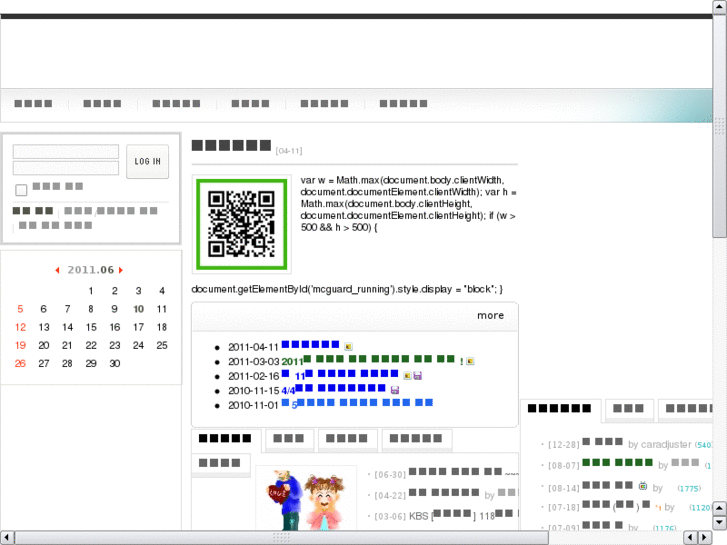The height and width of the screenshot is (545, 727).
Task: Select third tab under notices panel
Action: (346, 439)
